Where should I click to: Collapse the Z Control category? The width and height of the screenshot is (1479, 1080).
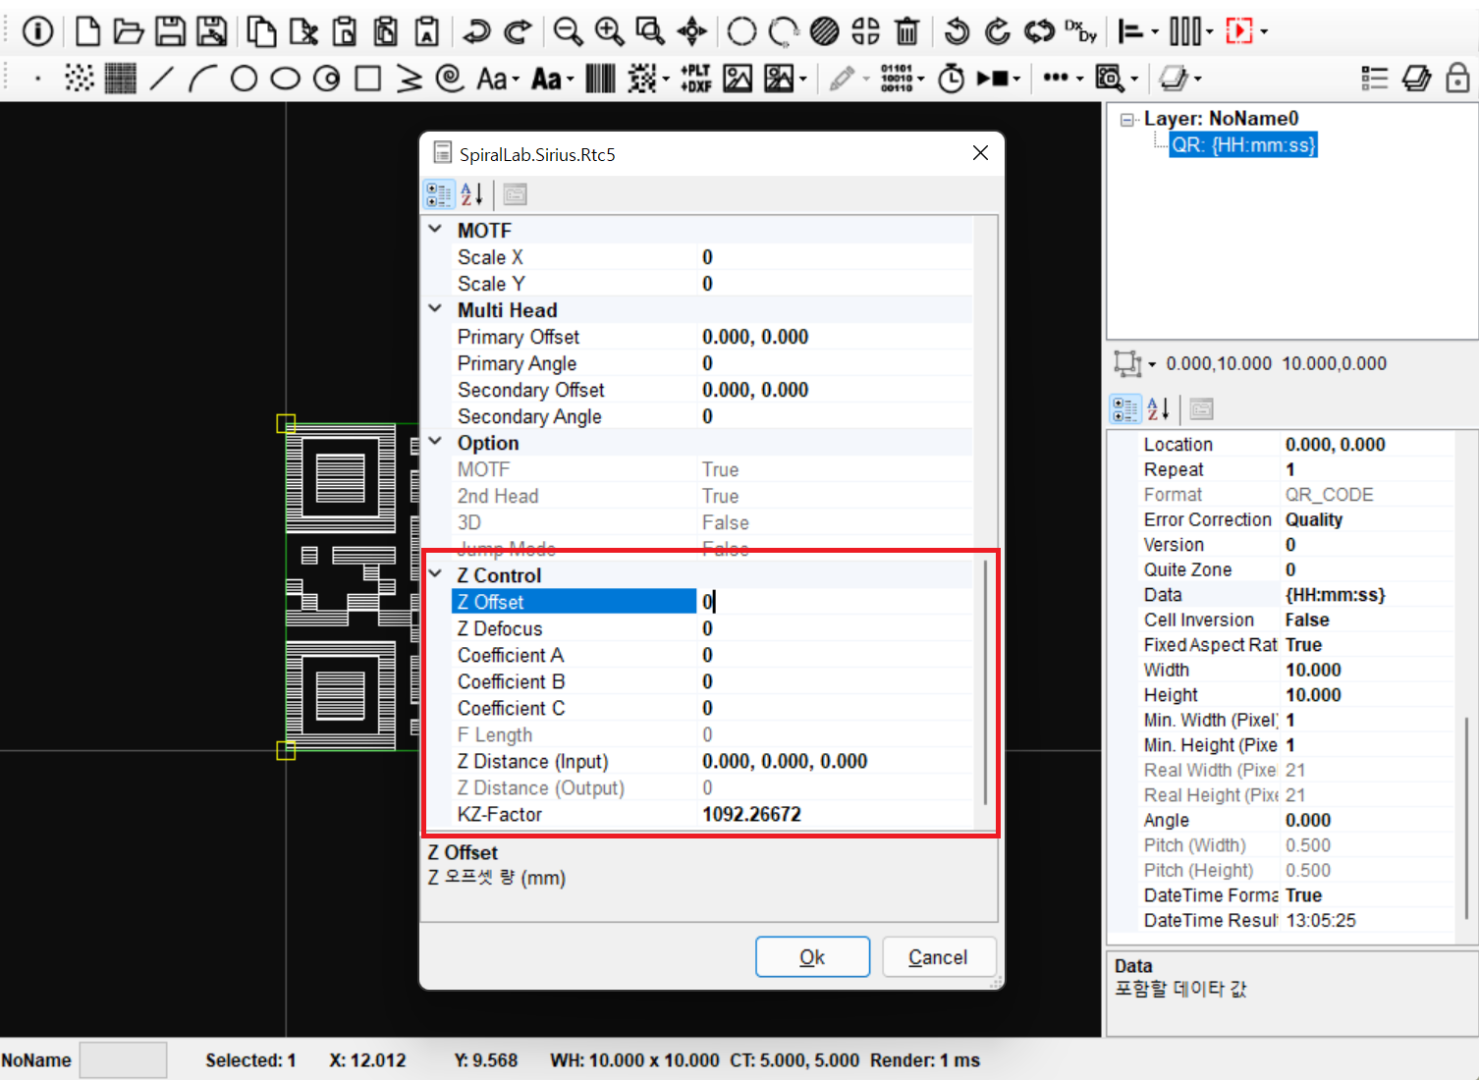coord(436,574)
